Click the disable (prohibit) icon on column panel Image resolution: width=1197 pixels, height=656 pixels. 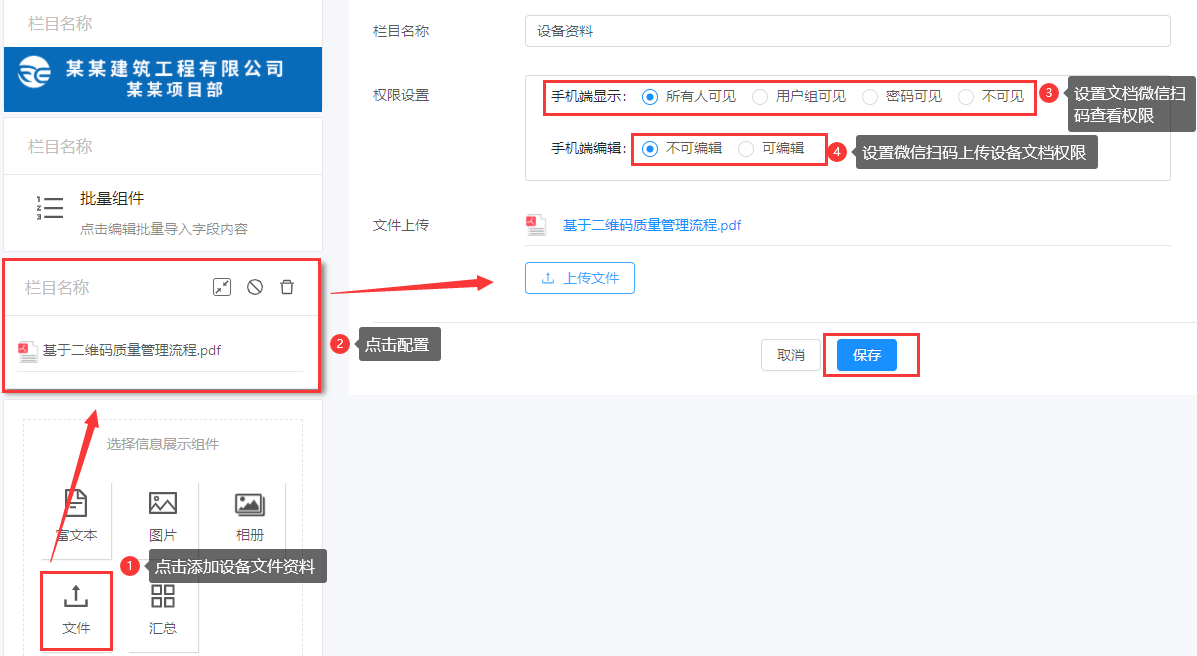point(254,287)
